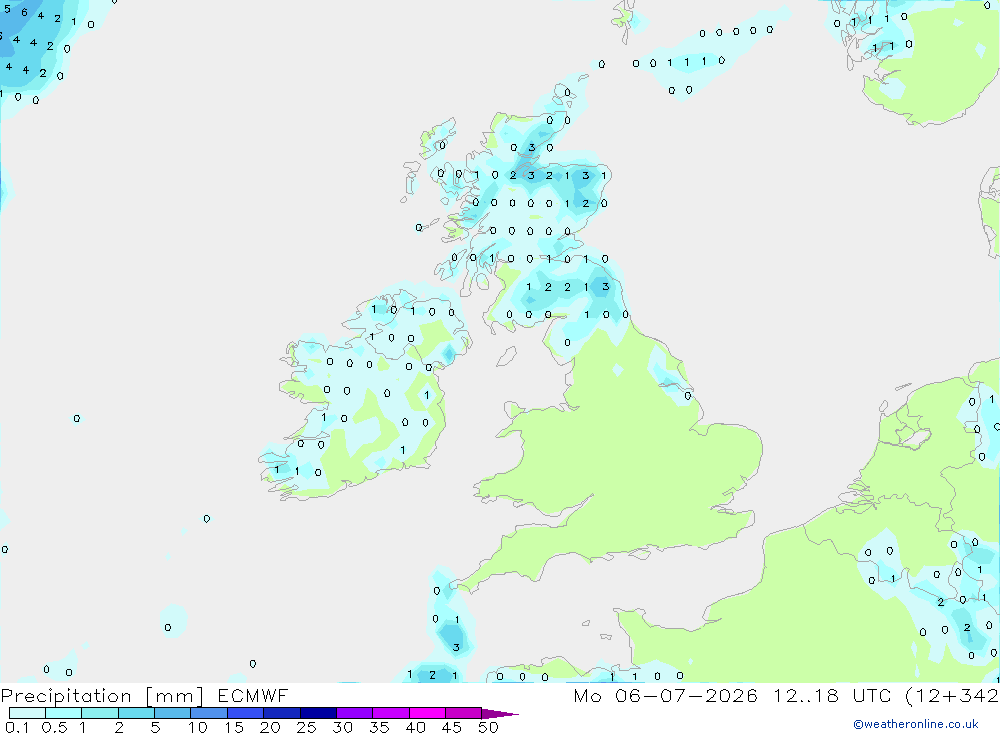Pick the 2–5 mm legend color box

pos(136,713)
